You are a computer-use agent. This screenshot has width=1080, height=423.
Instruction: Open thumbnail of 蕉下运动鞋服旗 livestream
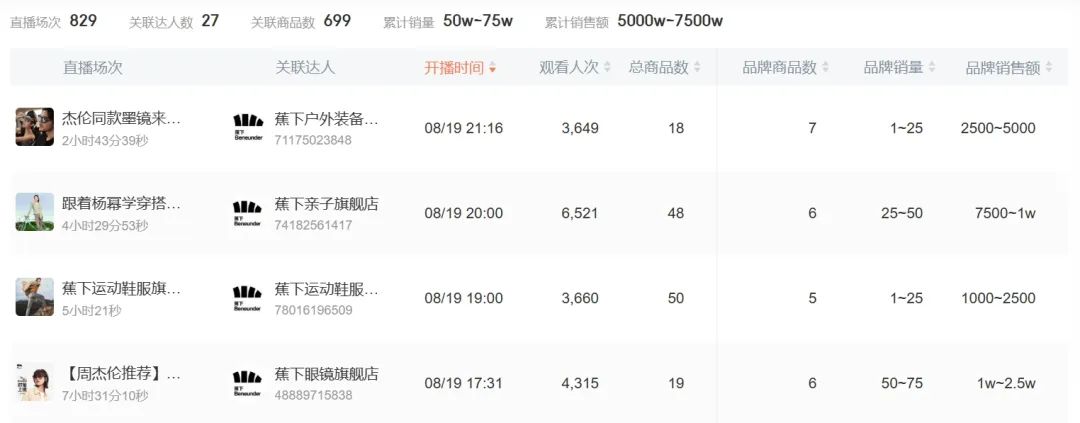click(x=34, y=297)
